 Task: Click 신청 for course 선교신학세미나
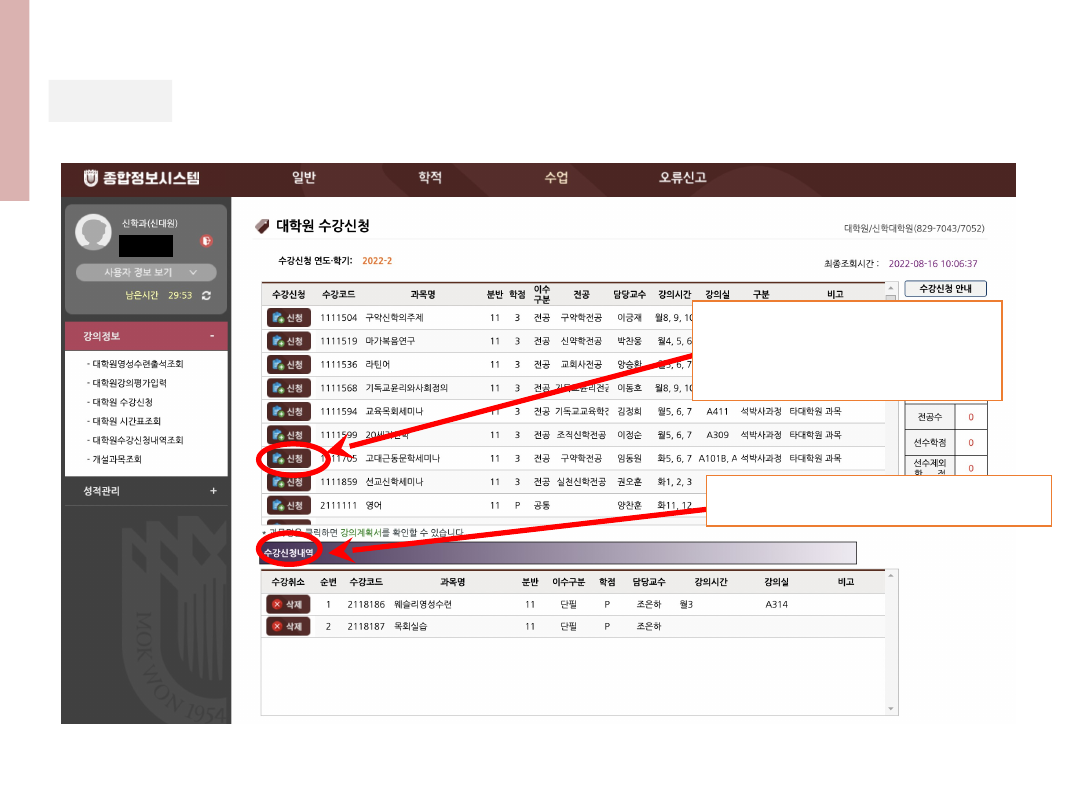(289, 481)
